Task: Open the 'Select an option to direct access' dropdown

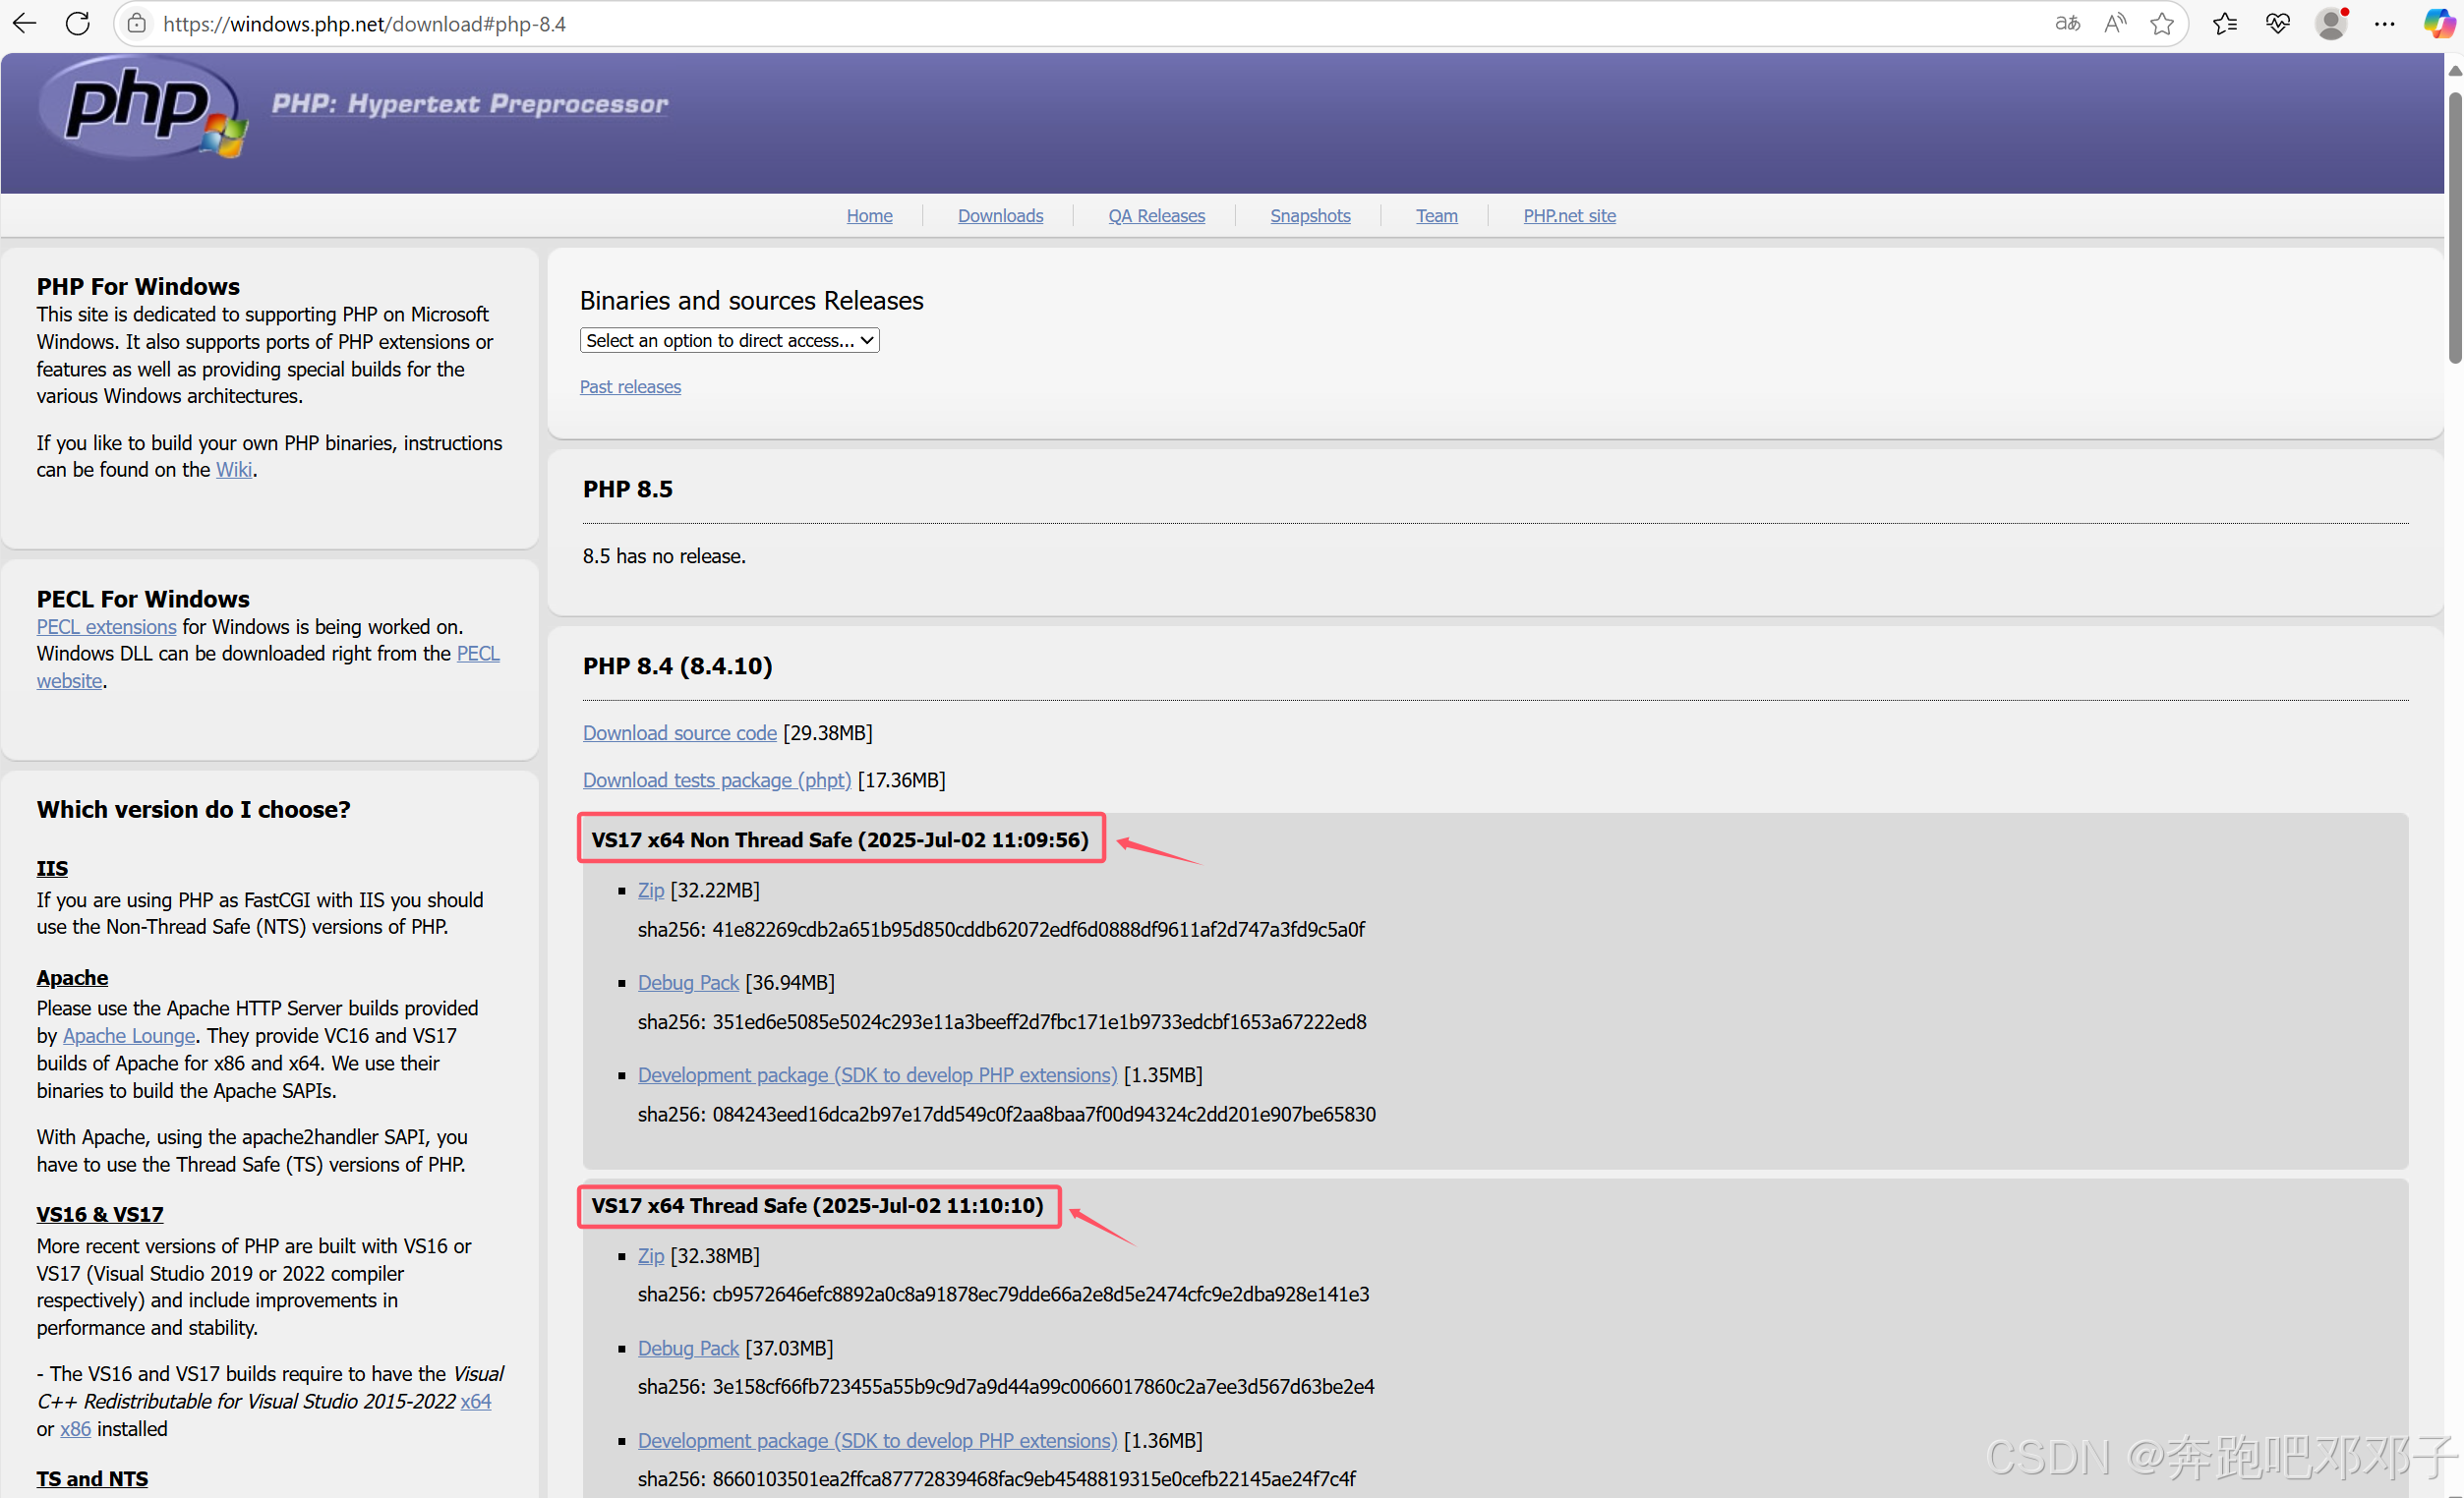Action: (729, 340)
